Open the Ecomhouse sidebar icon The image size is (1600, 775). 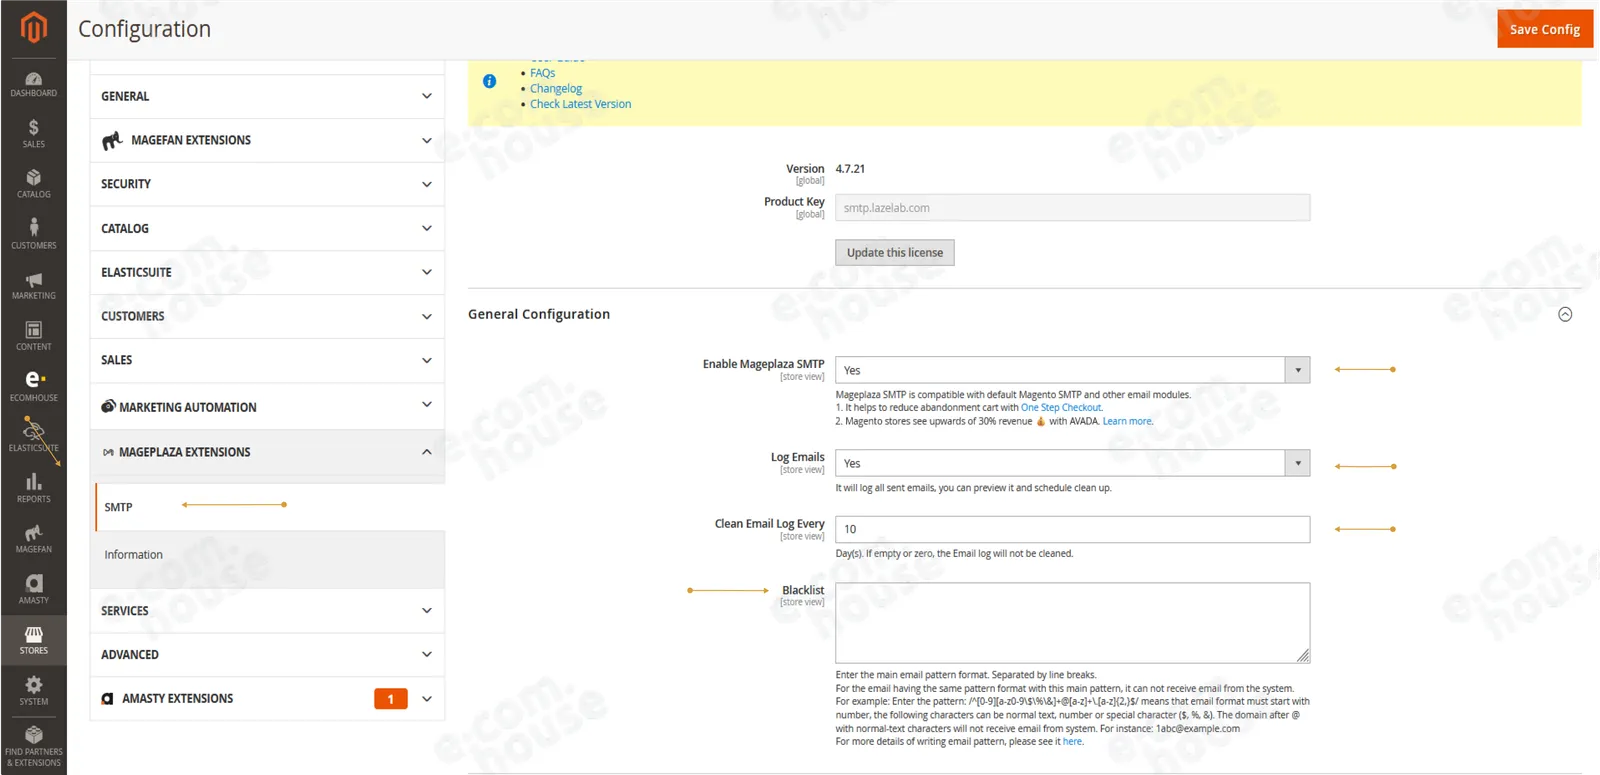pyautogui.click(x=33, y=387)
